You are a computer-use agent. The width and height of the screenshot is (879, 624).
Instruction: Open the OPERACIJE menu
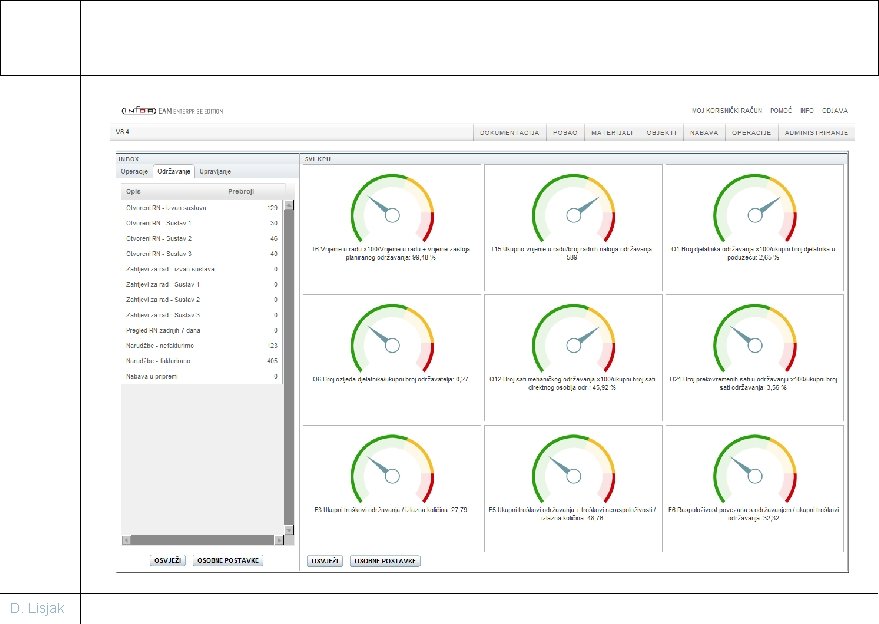coord(751,133)
